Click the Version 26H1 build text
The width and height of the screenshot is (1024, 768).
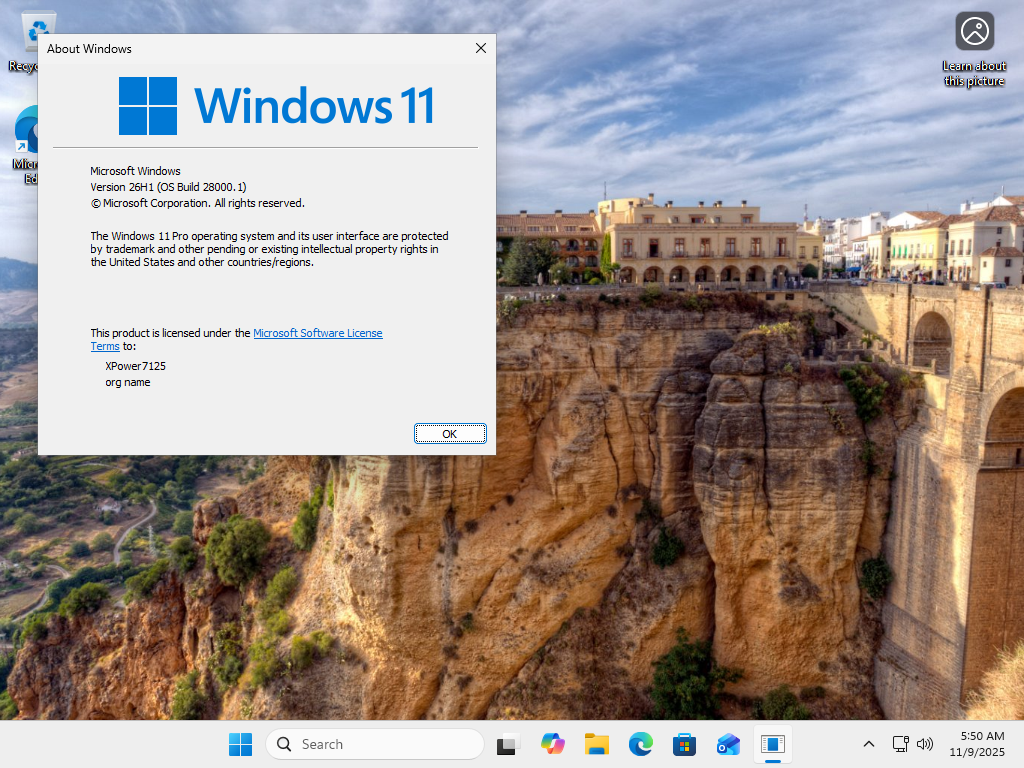(168, 187)
